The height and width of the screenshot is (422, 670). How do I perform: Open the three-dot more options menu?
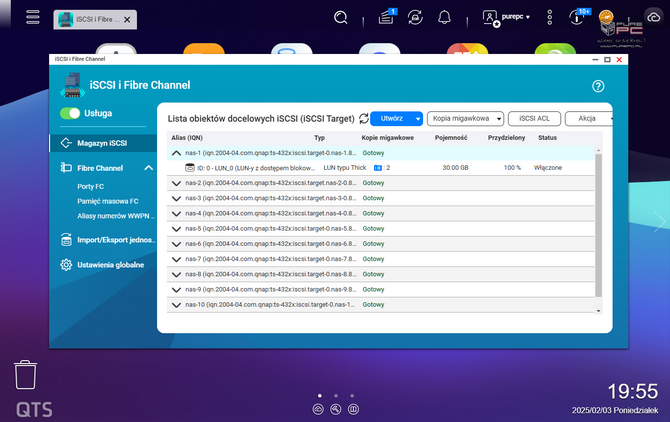[x=550, y=18]
